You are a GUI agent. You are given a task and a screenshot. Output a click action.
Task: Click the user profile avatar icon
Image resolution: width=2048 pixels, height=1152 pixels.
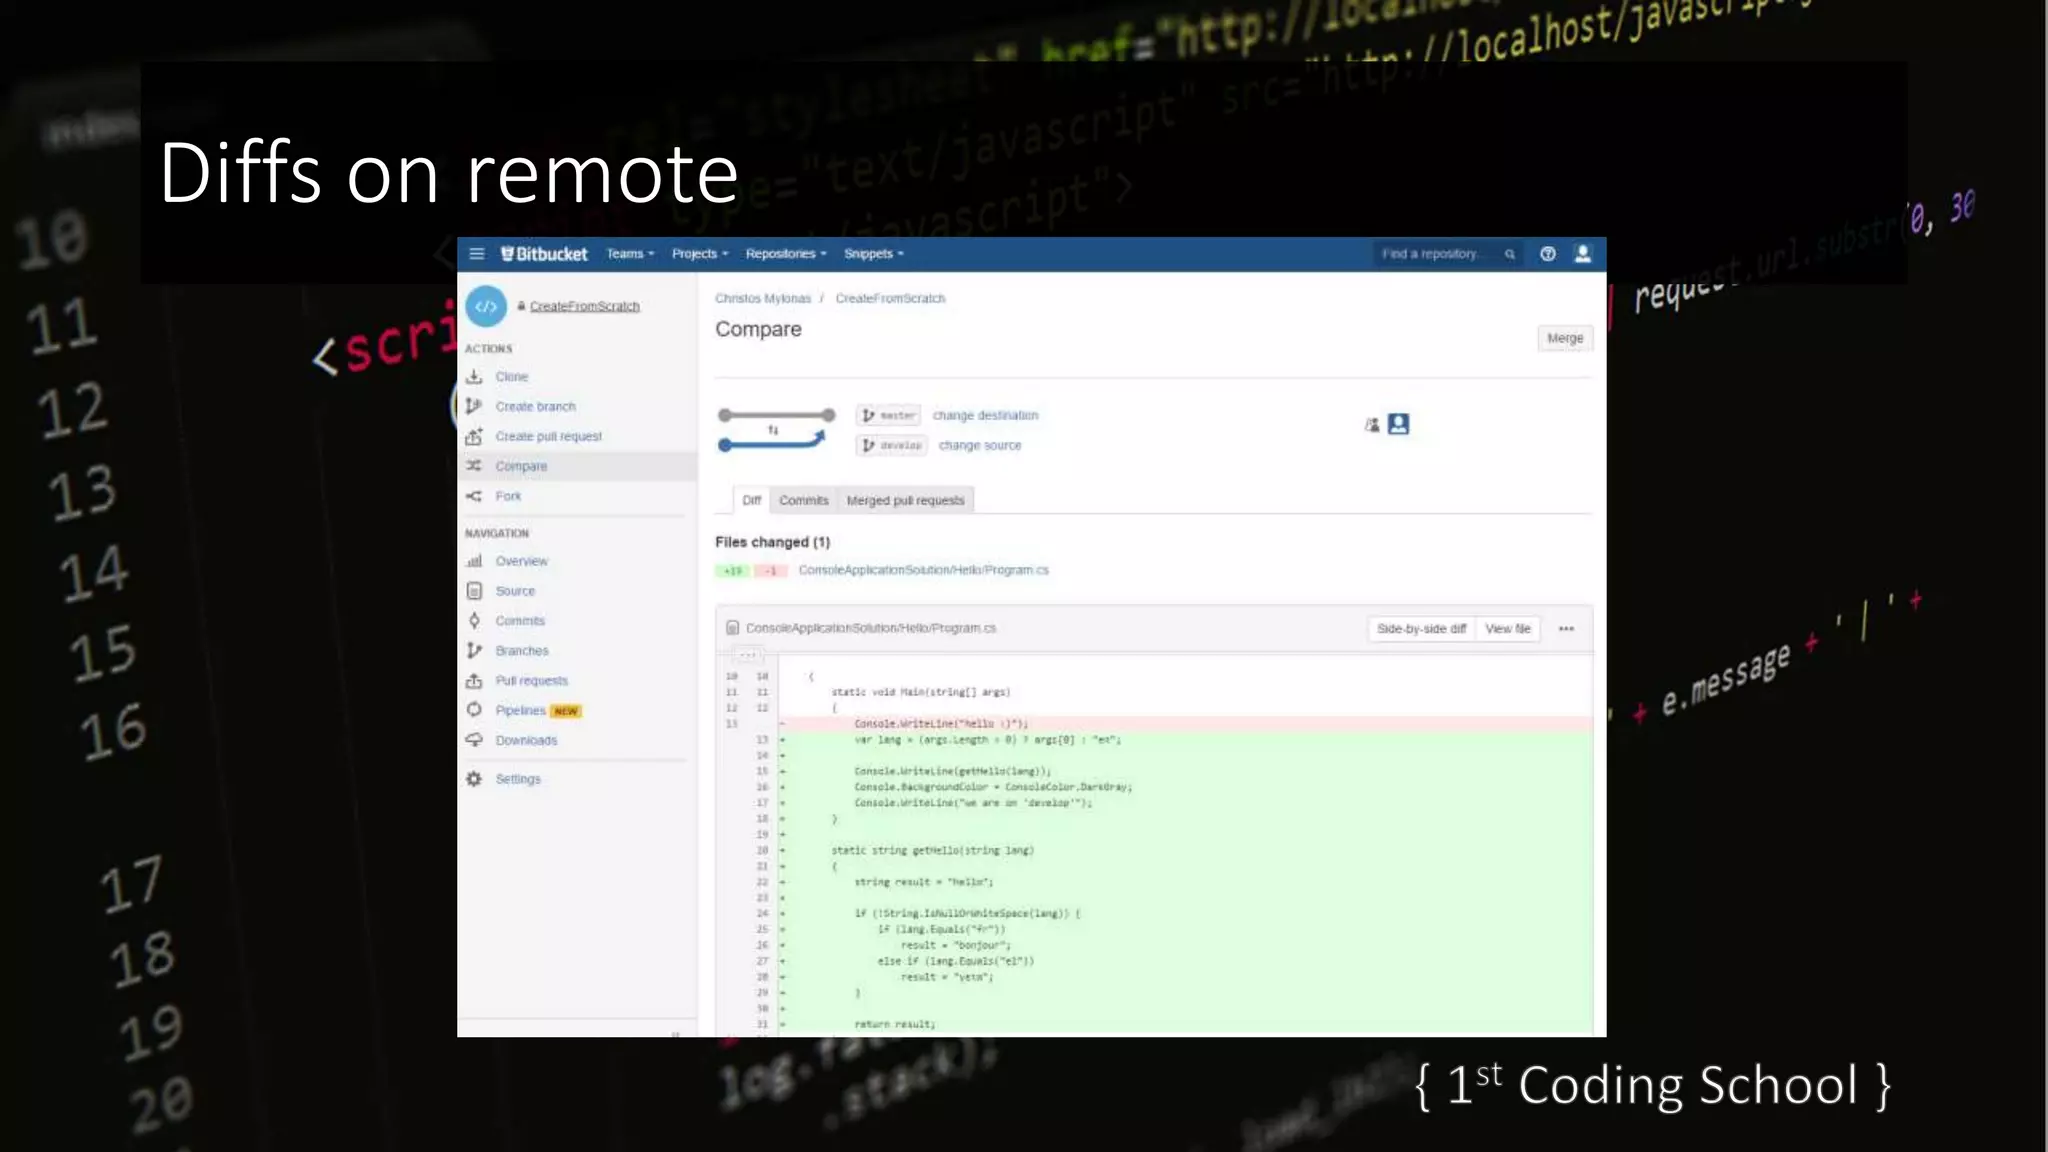point(1583,254)
